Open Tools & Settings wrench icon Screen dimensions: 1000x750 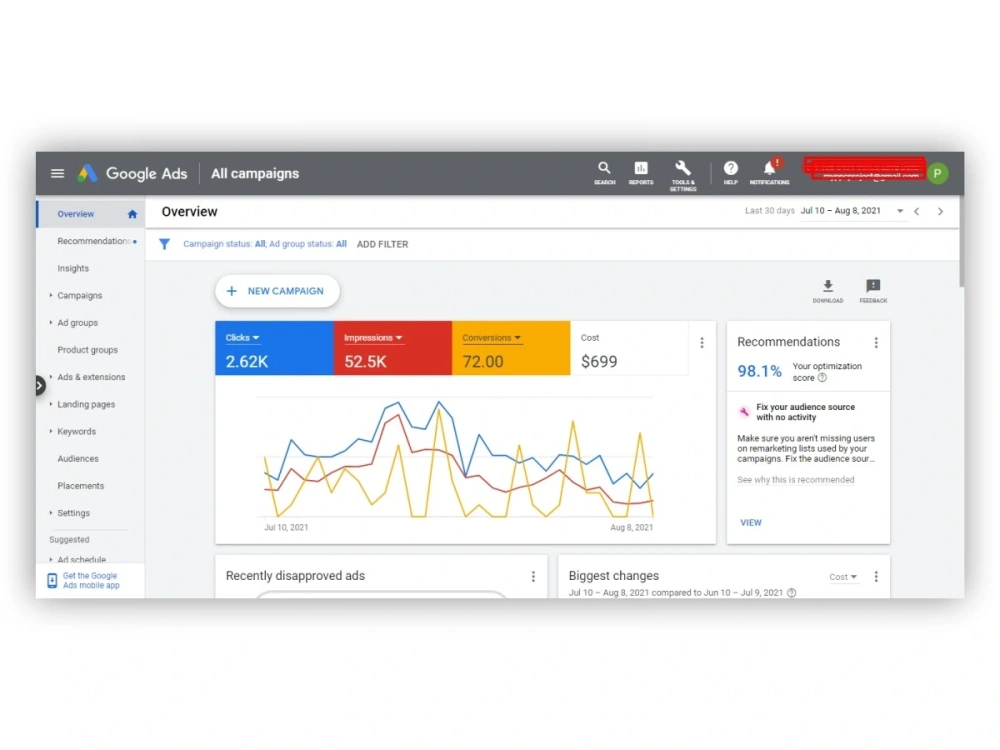click(x=683, y=172)
